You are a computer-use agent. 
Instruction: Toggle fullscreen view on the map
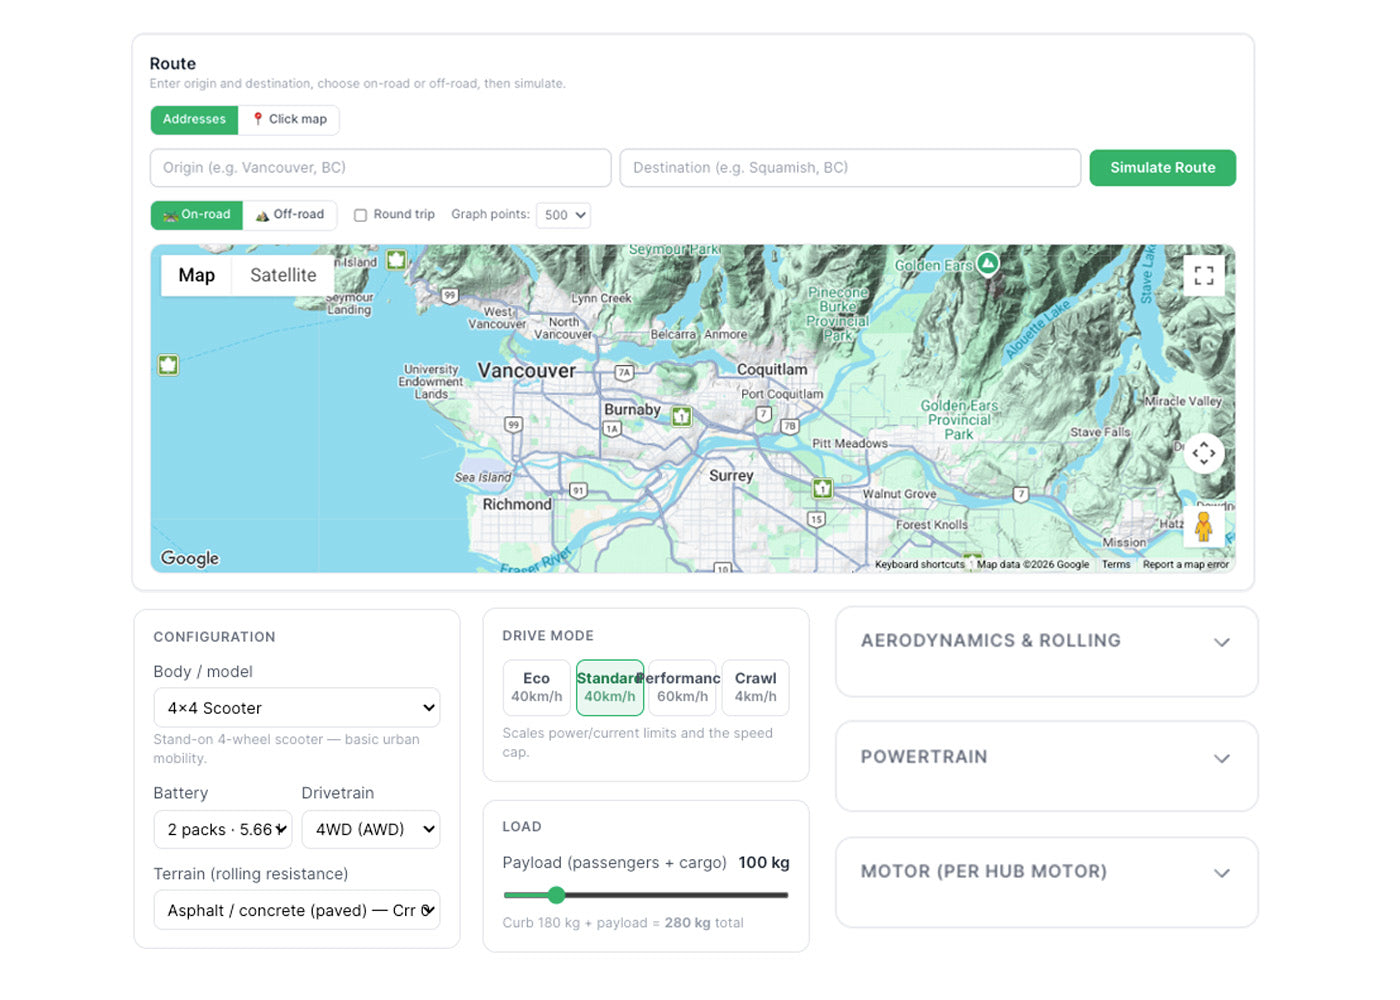point(1204,275)
